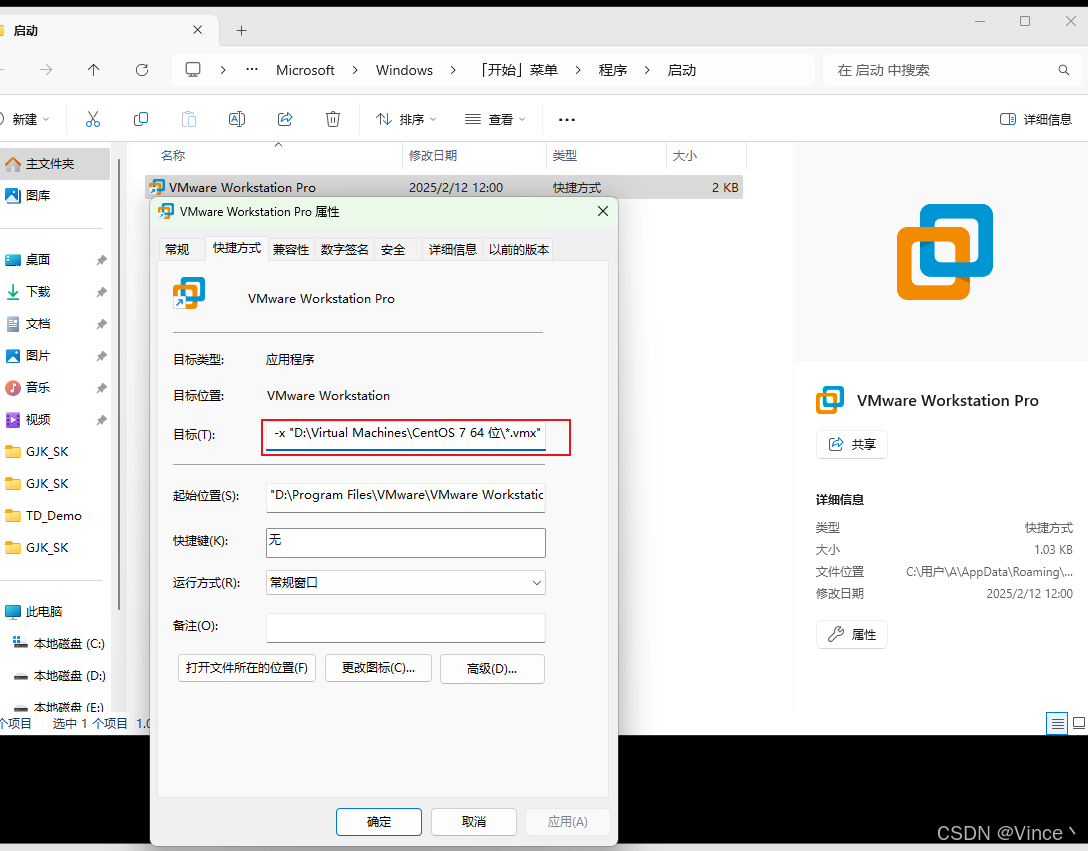Click the search magnifier icon
The height and width of the screenshot is (851, 1088).
point(1064,70)
